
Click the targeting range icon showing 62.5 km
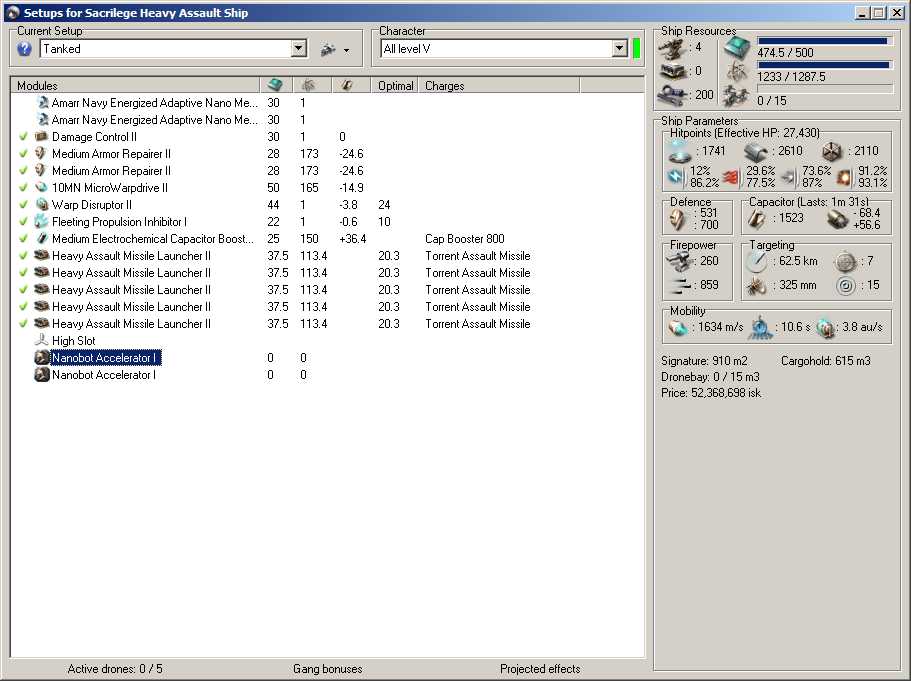click(x=756, y=261)
